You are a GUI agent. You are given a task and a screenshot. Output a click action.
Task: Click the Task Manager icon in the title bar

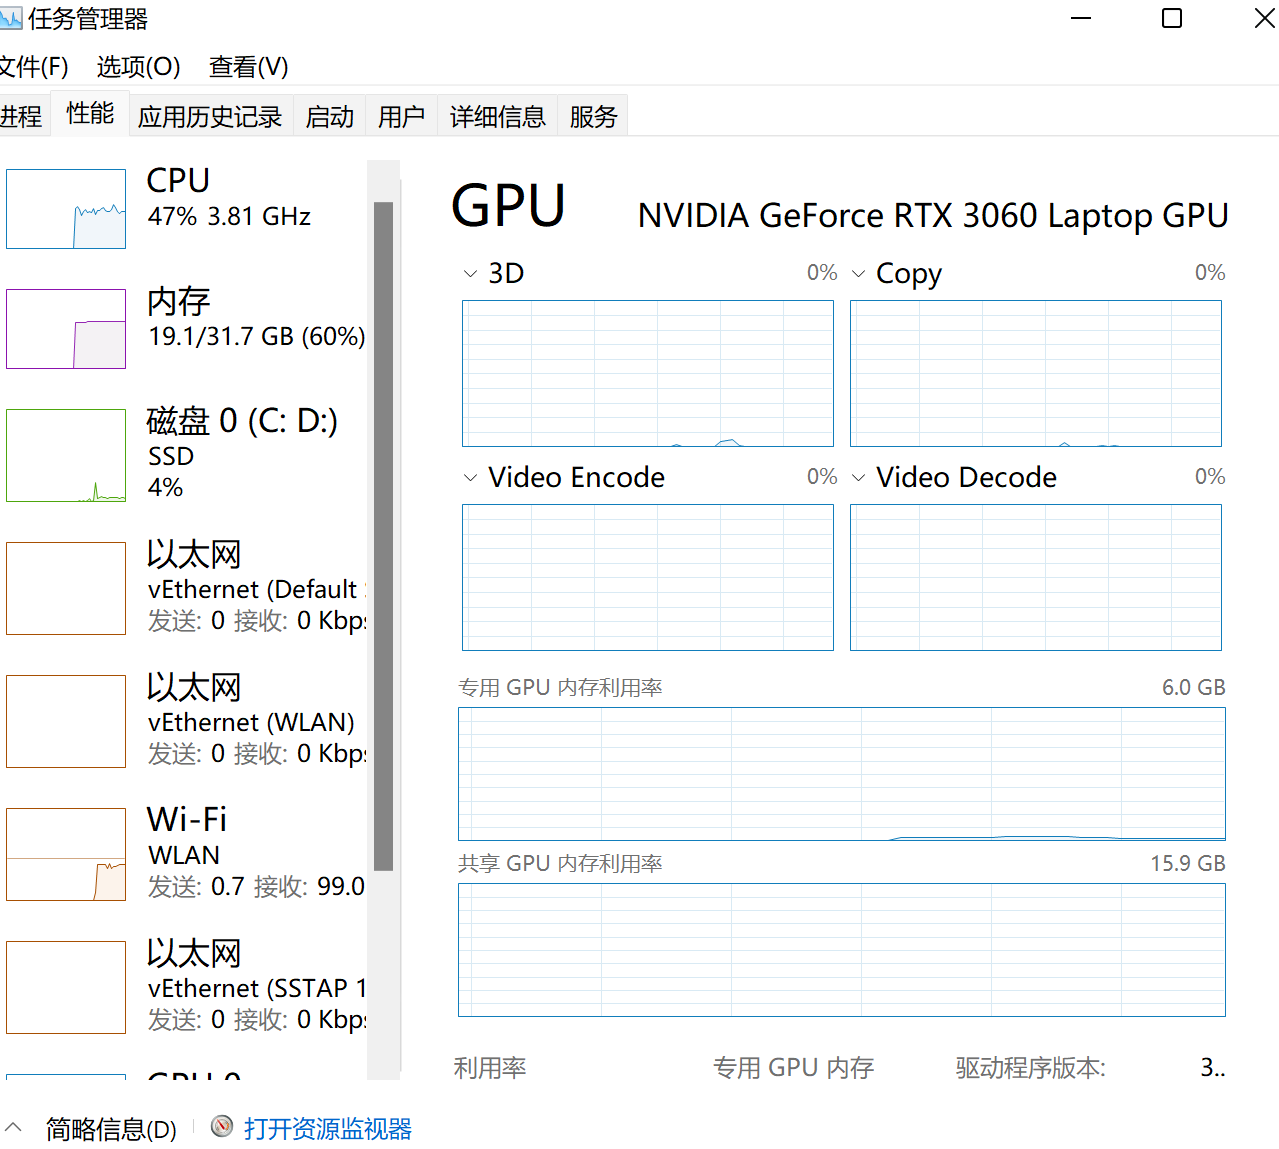coord(11,18)
